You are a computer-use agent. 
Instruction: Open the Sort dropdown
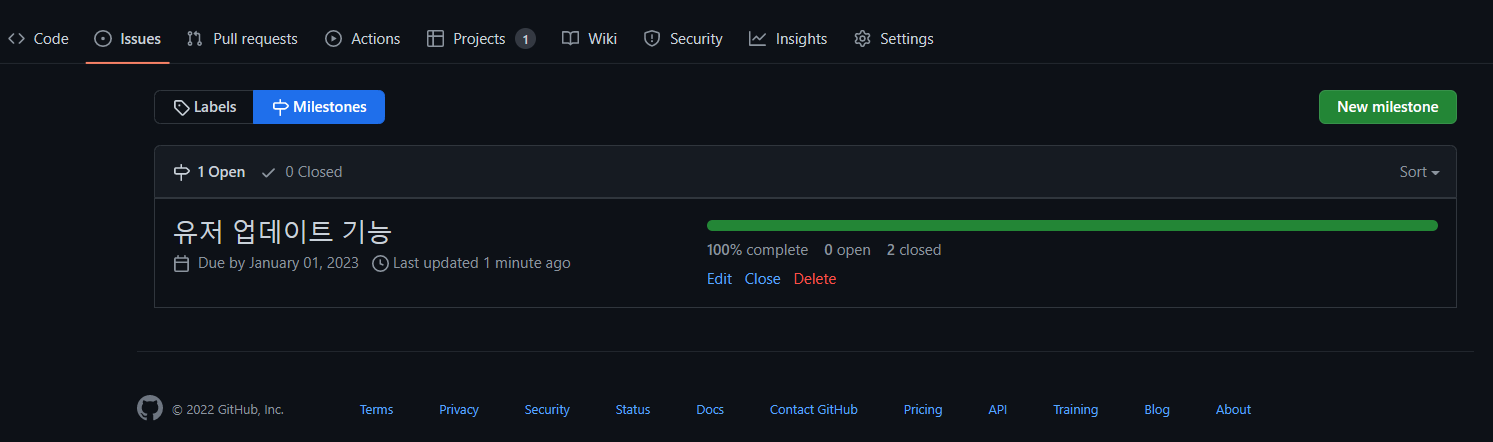1419,172
